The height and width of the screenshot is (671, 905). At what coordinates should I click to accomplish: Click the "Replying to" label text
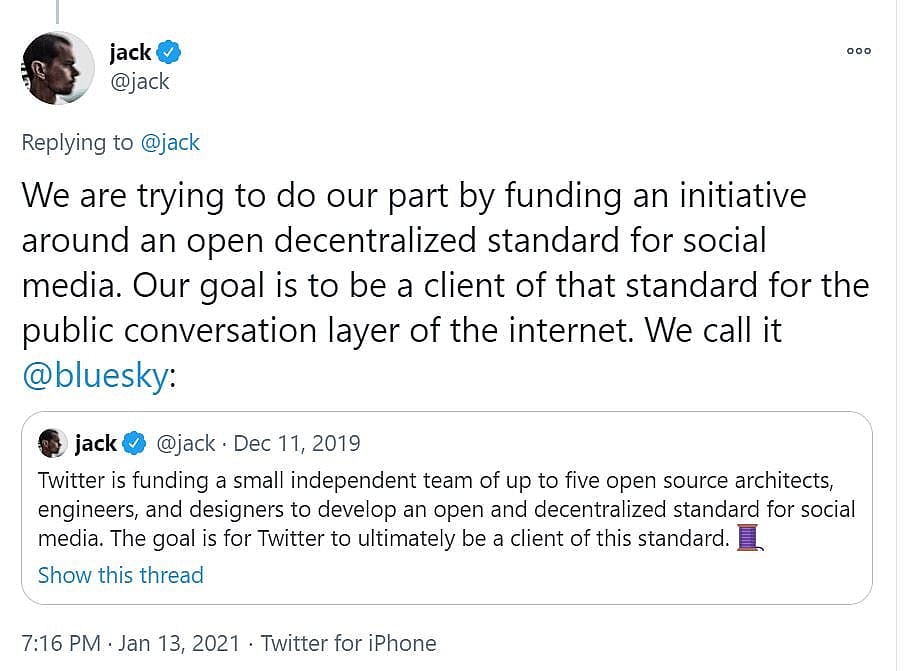[77, 142]
